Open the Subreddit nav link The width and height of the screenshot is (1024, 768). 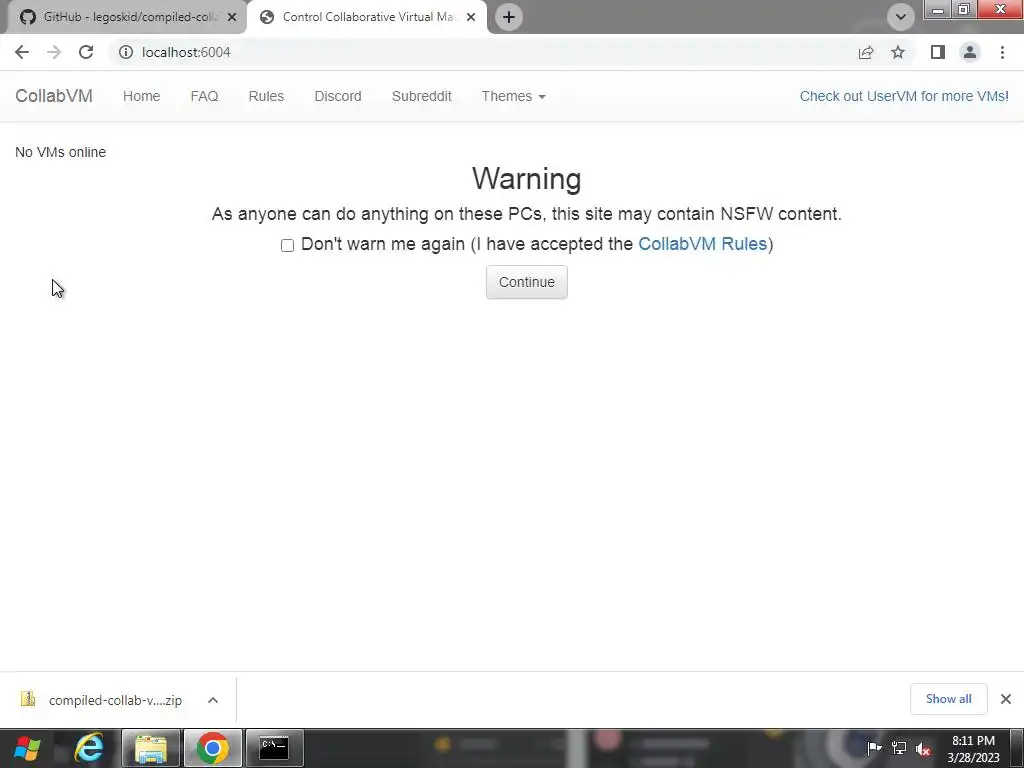(x=422, y=96)
